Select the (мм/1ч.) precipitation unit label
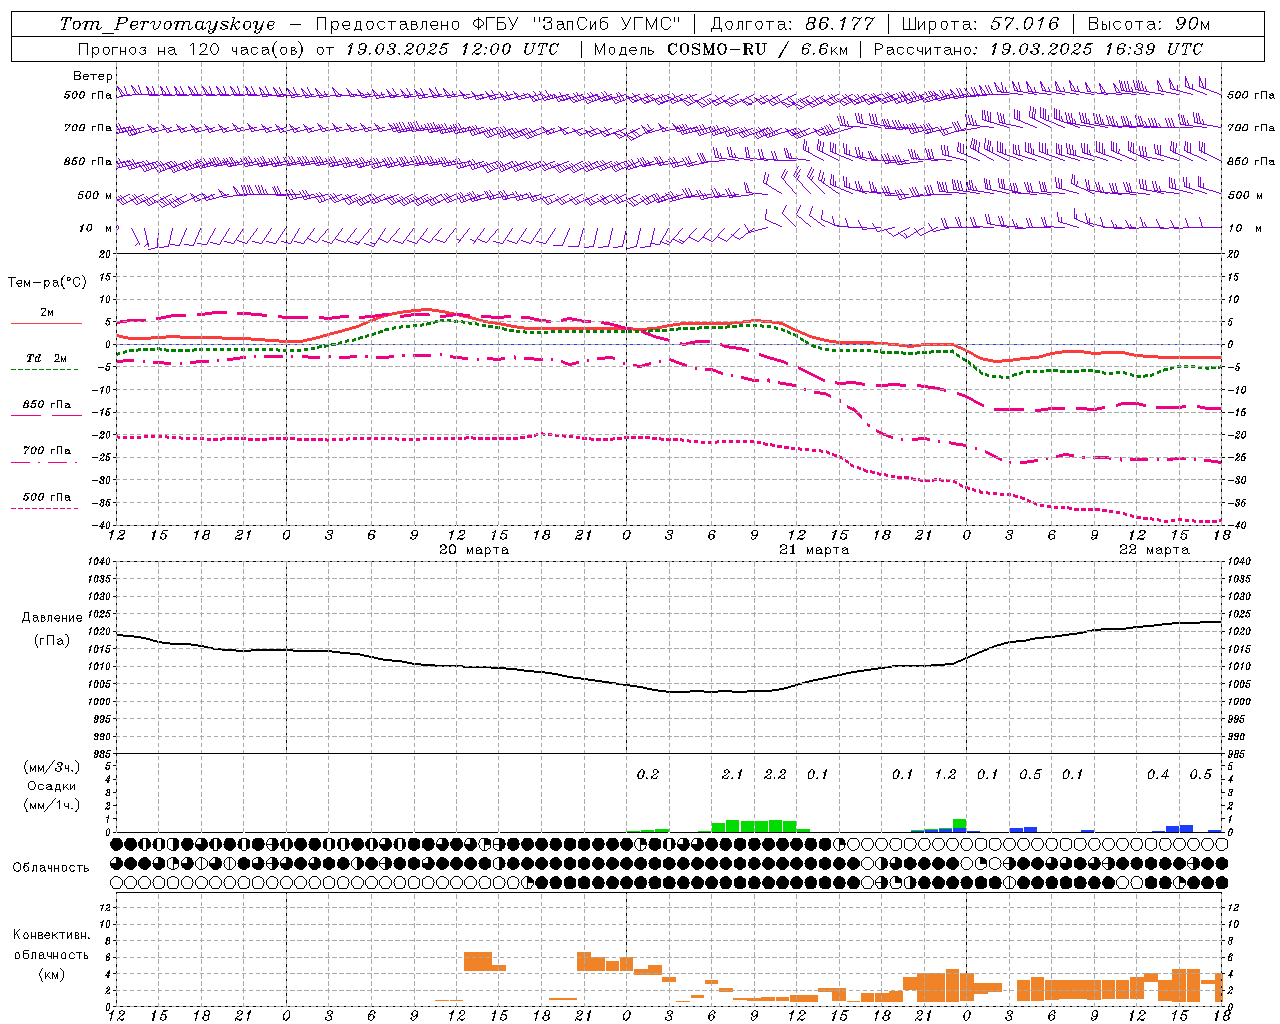Image resolution: width=1280 pixels, height=1024 pixels. click(x=52, y=805)
